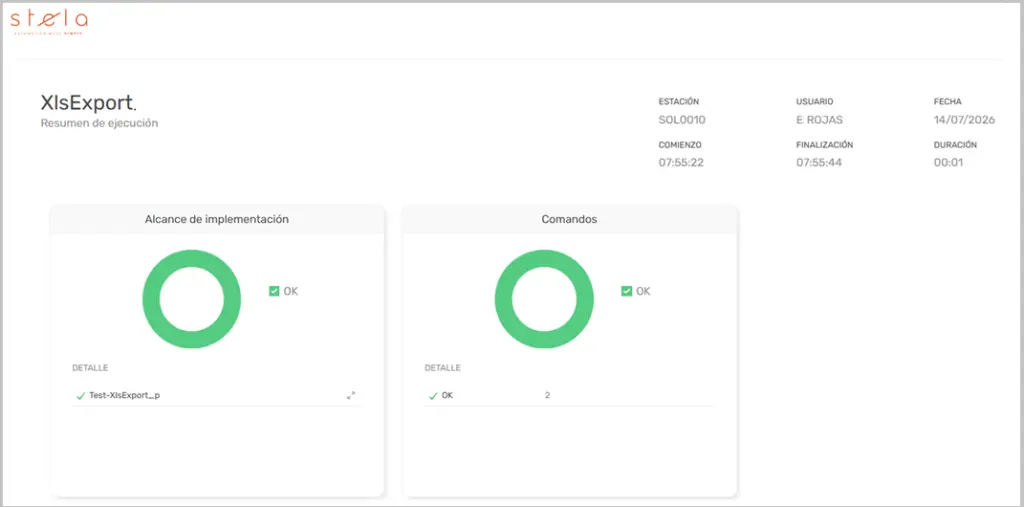Toggle the OK checkbox in Alcance de implementación
The image size is (1024, 507).
(274, 291)
